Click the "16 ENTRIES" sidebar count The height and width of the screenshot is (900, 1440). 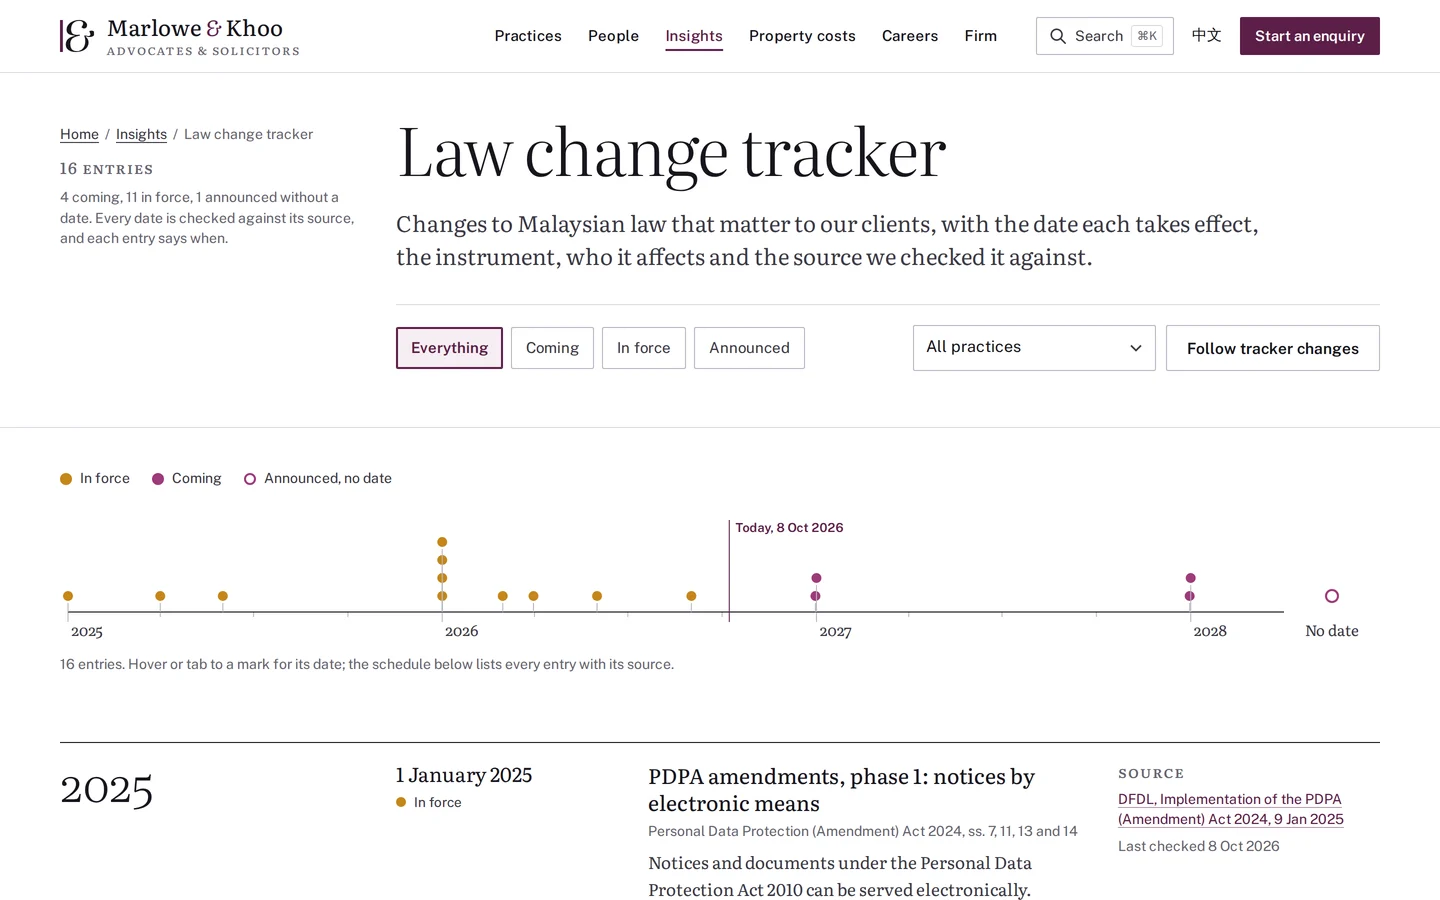tap(106, 169)
